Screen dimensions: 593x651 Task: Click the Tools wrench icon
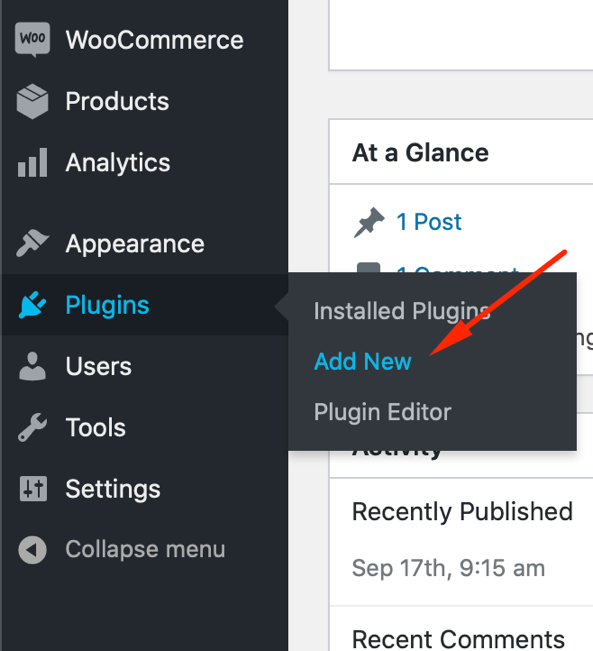click(x=32, y=427)
